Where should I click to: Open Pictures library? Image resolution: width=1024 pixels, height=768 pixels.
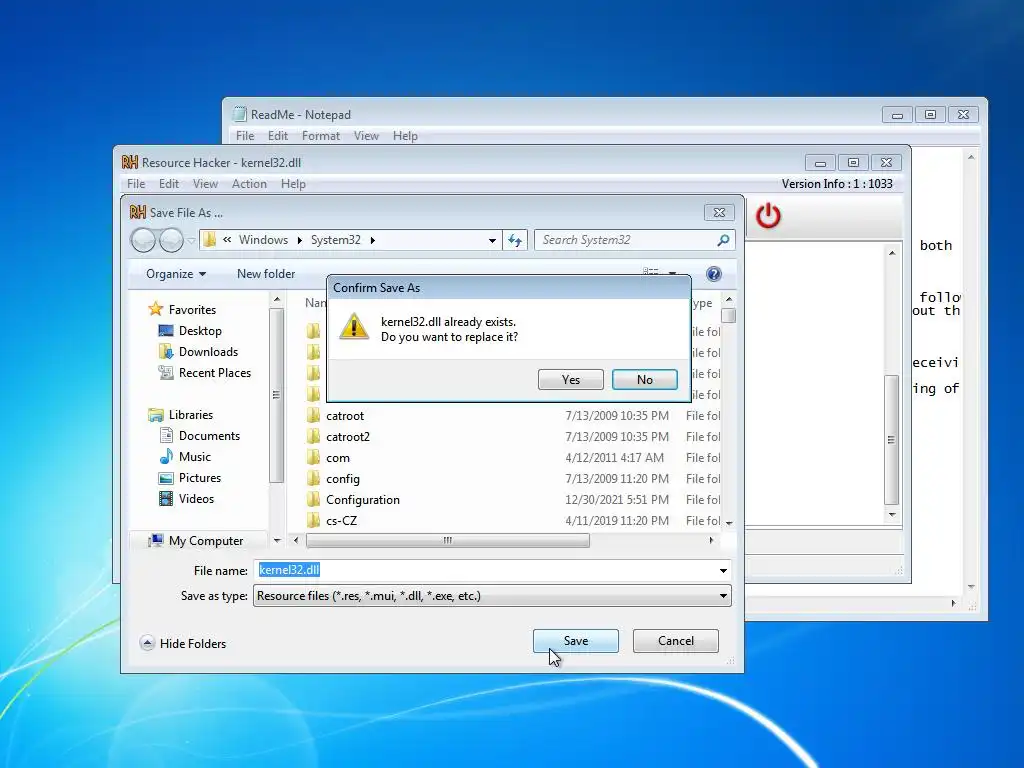pyautogui.click(x=200, y=477)
